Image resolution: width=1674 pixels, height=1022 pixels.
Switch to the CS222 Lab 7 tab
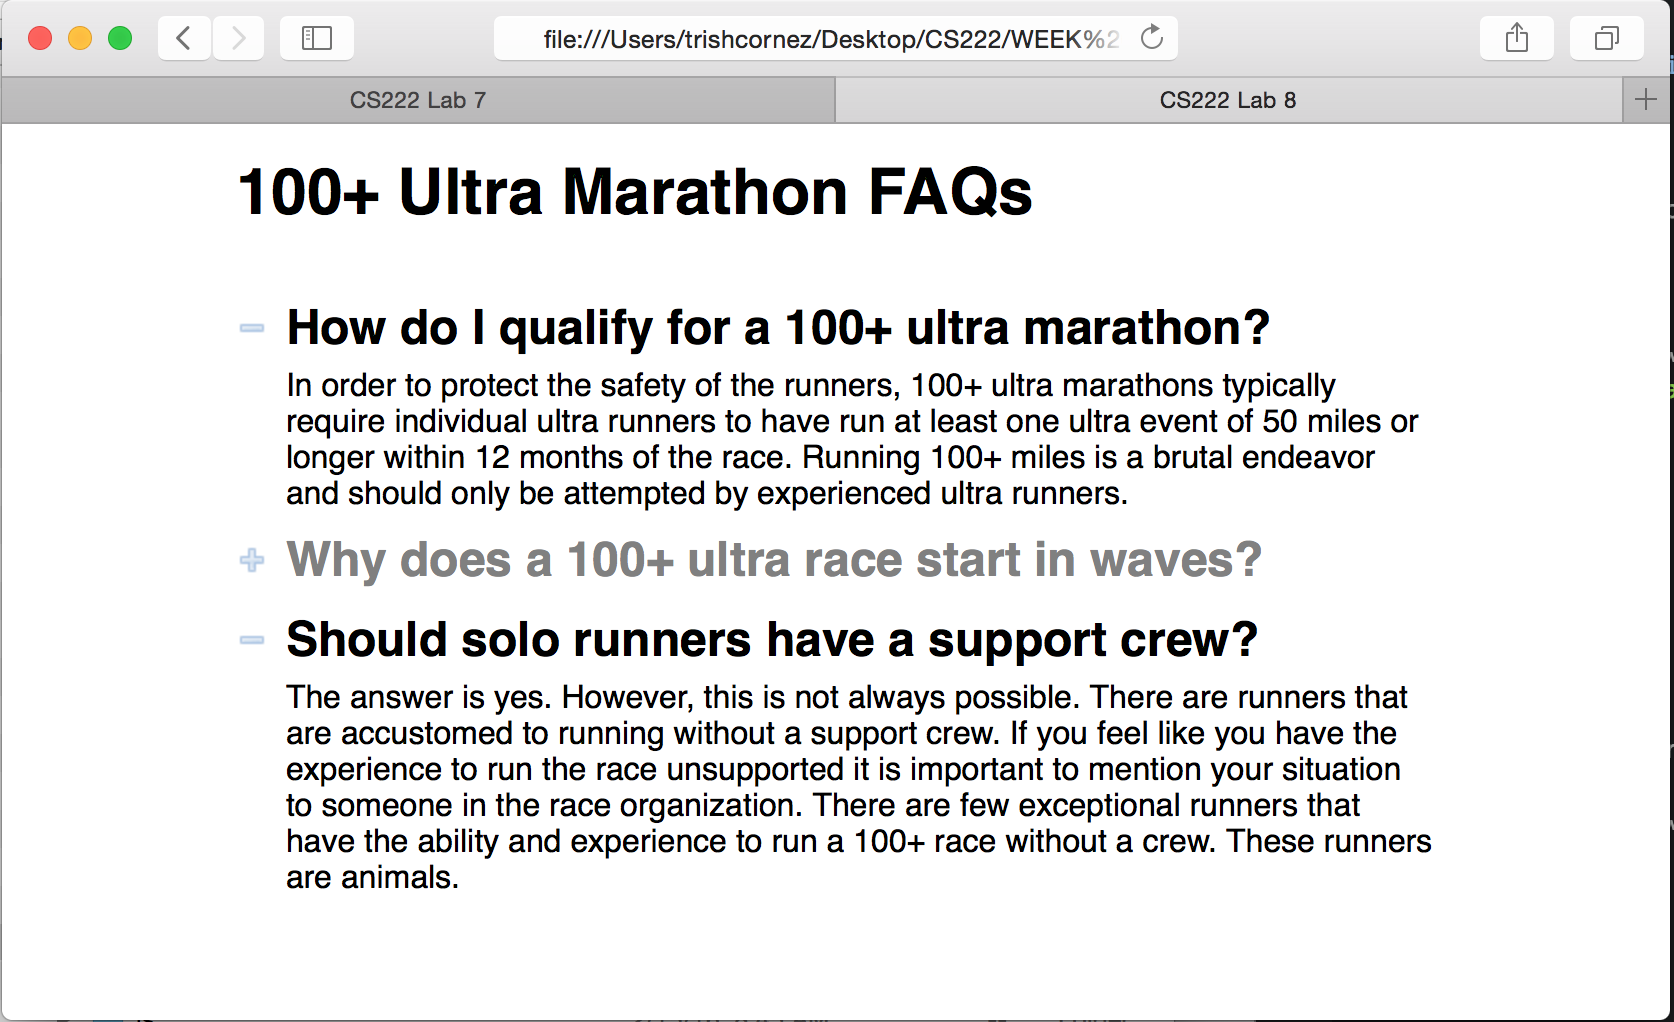[418, 100]
